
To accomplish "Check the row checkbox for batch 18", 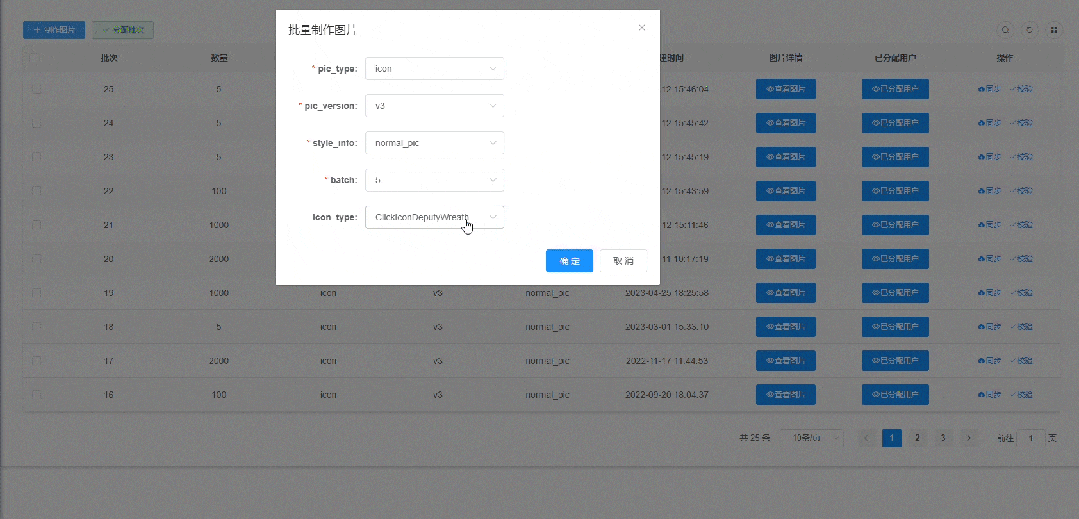I will point(36,326).
